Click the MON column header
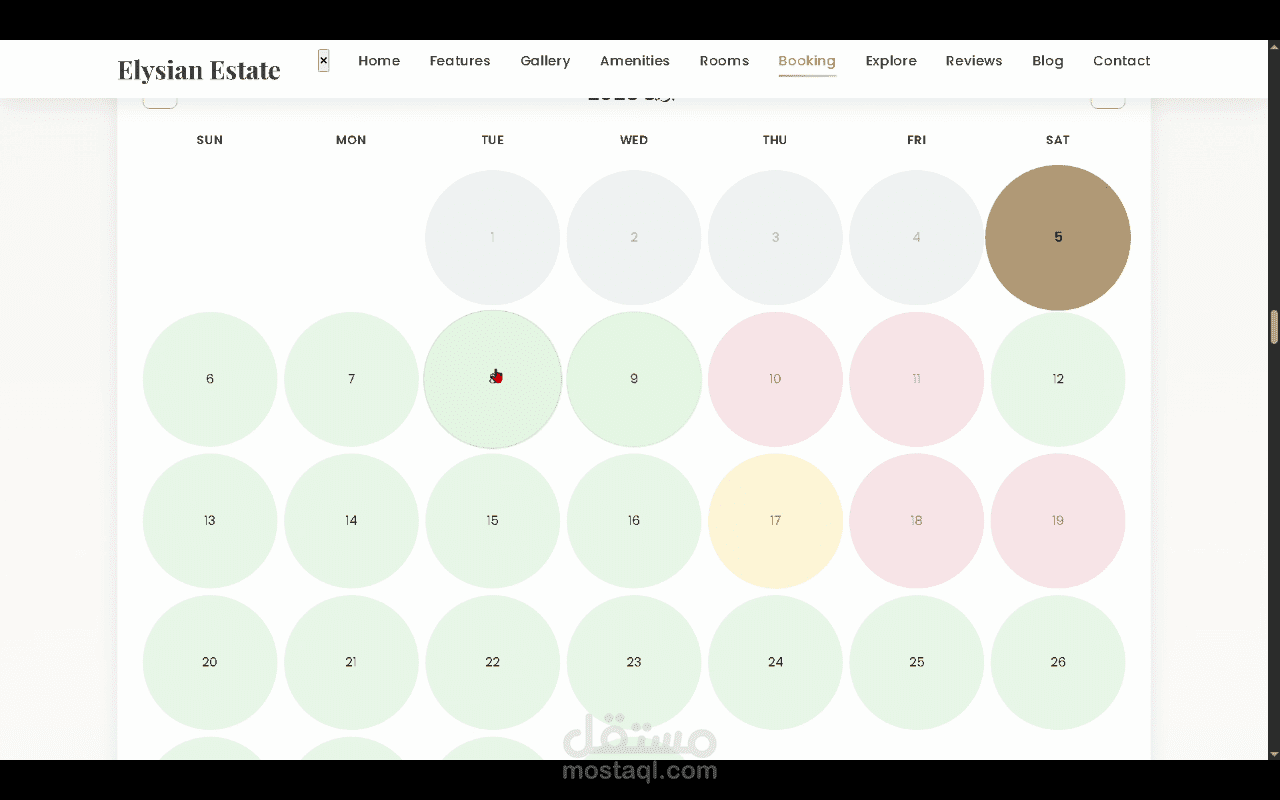Viewport: 1280px width, 800px height. pyautogui.click(x=351, y=140)
